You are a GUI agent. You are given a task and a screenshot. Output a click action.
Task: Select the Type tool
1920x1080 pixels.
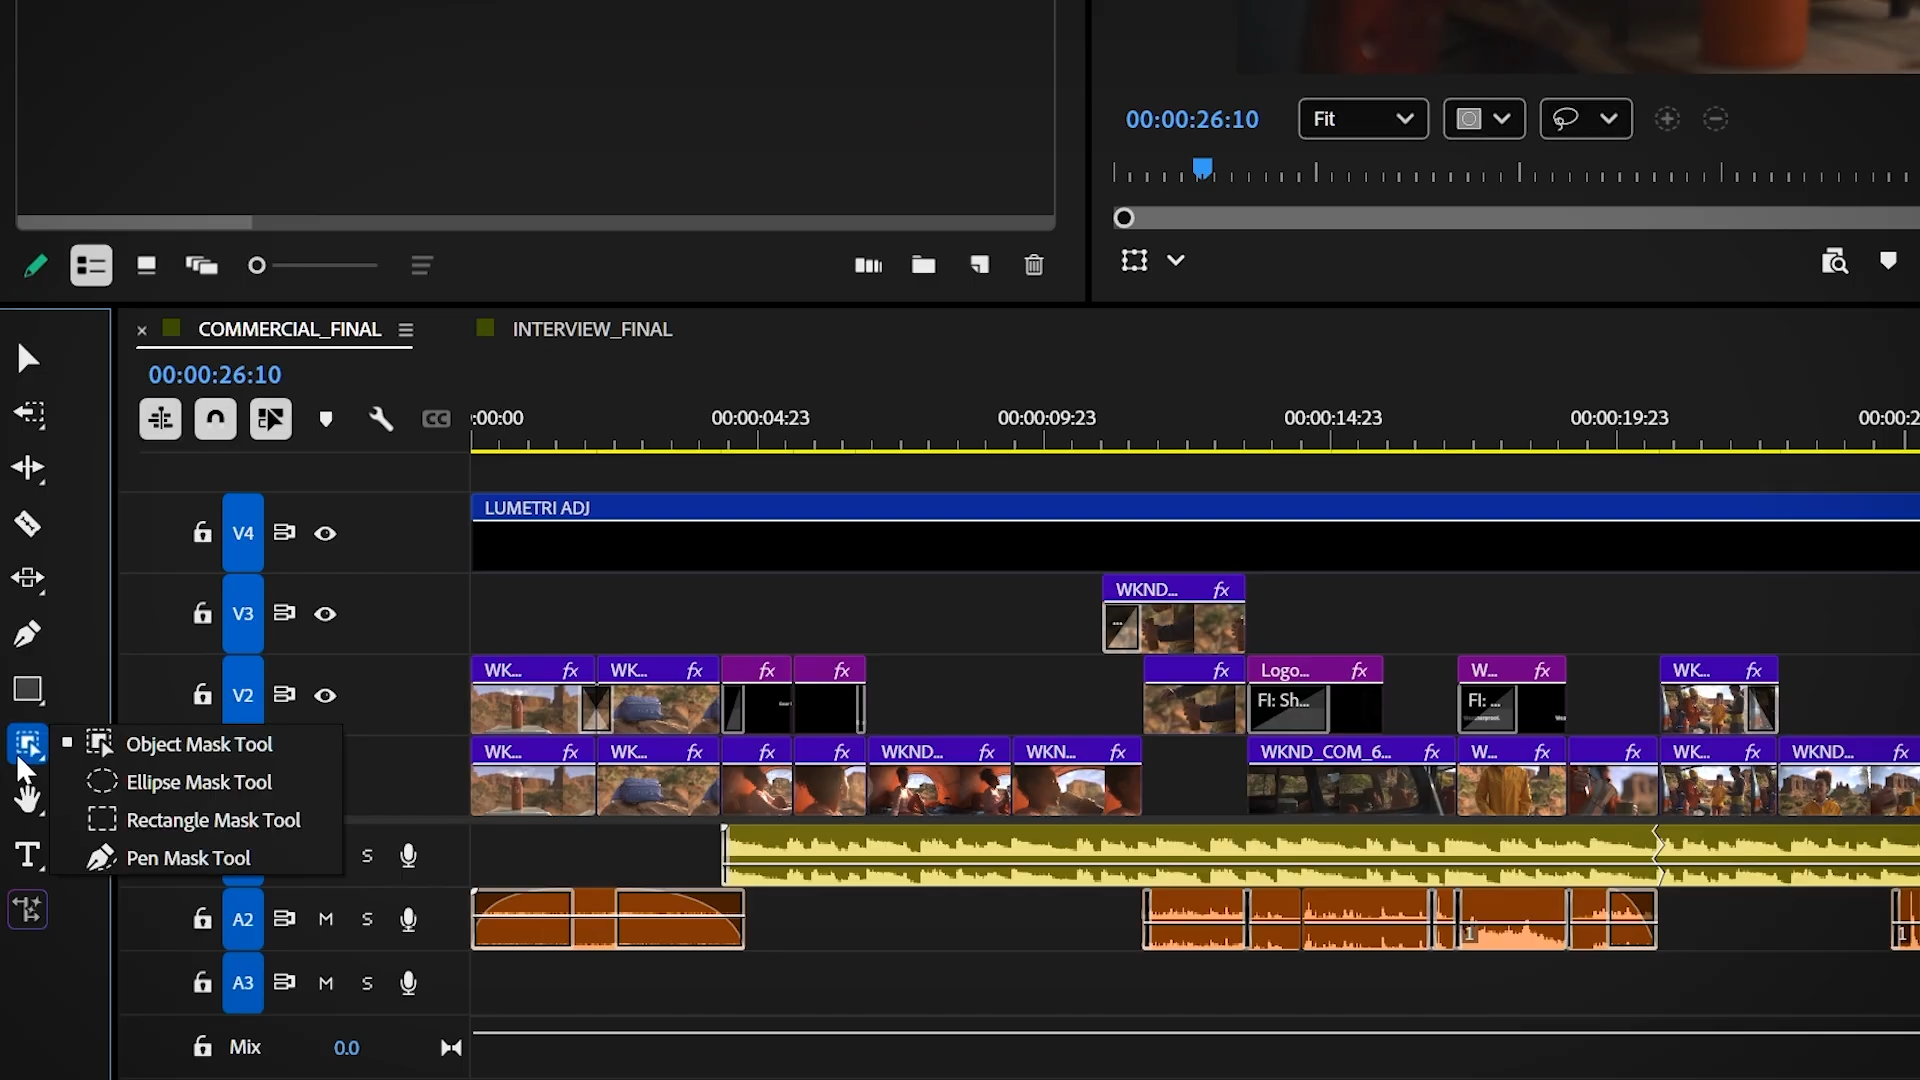pos(27,855)
